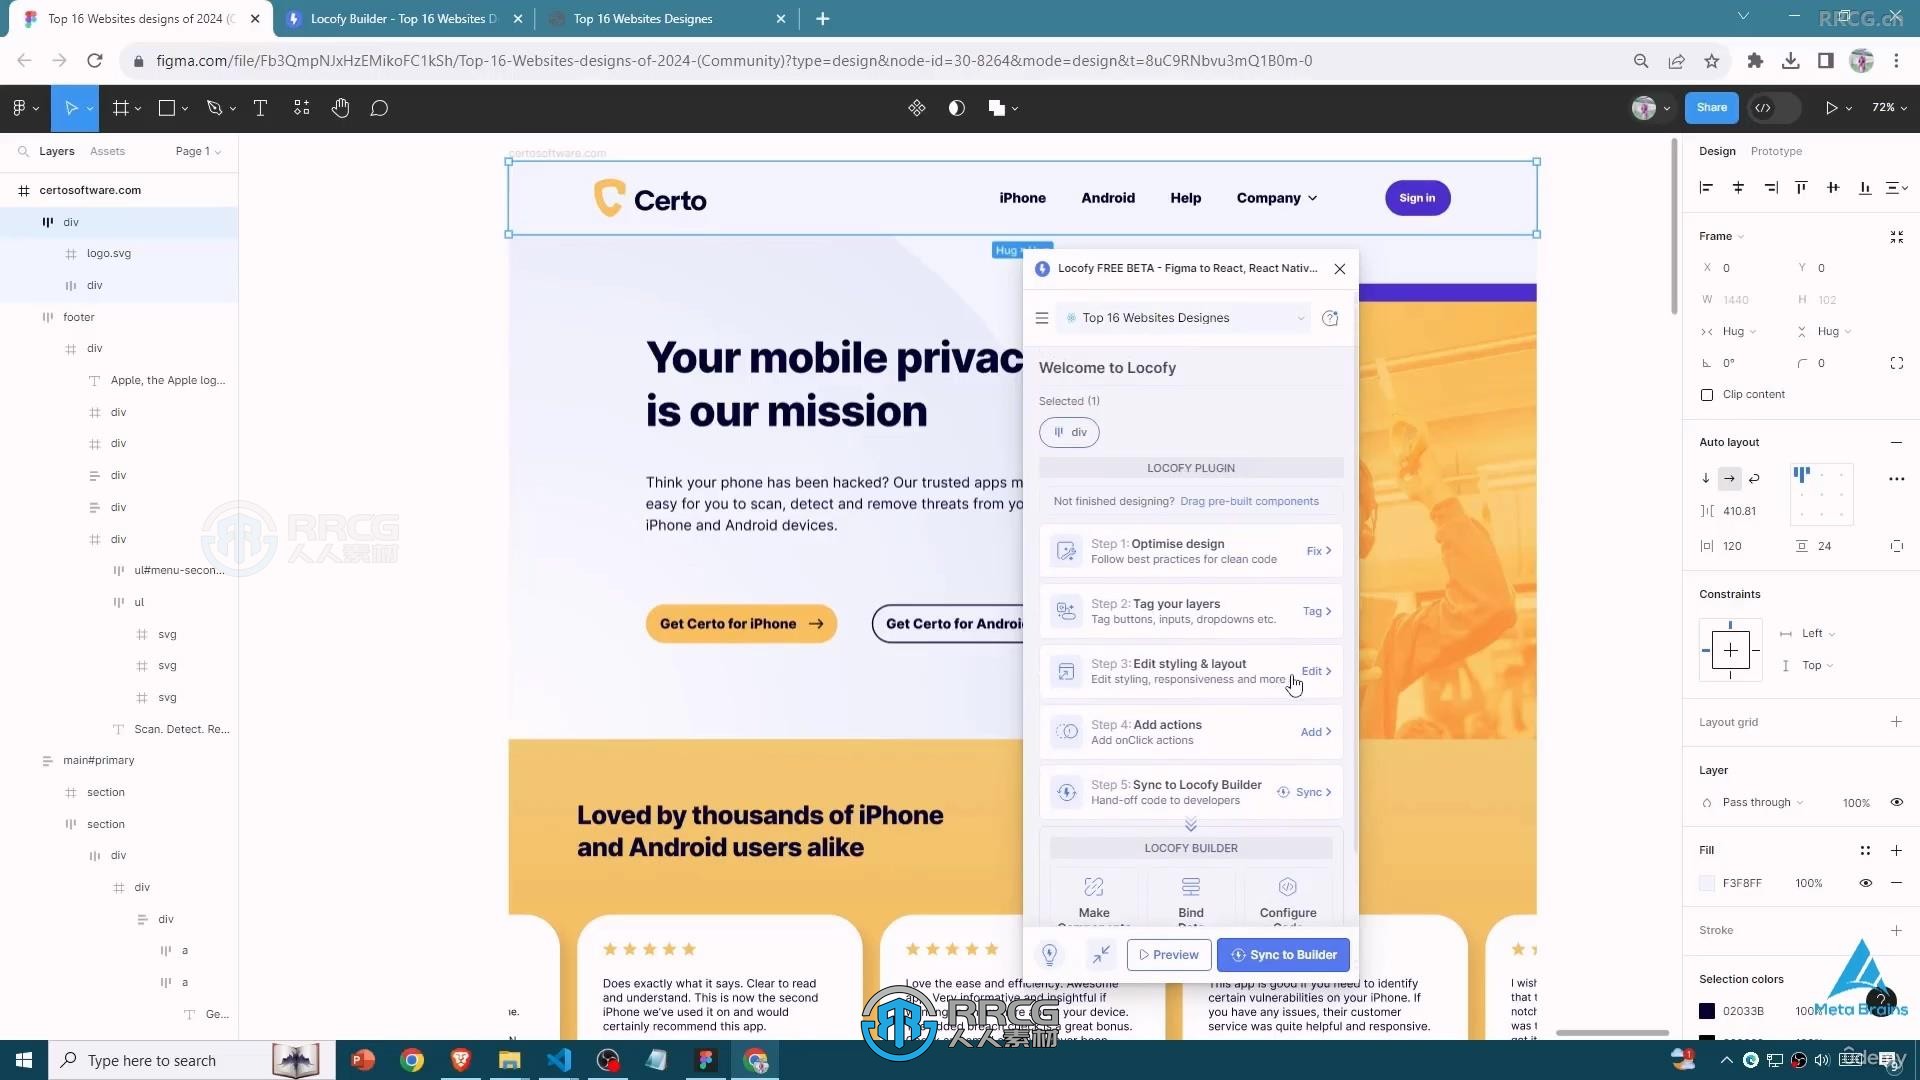Click Tag on Step 2 Tag your layers

(1317, 611)
